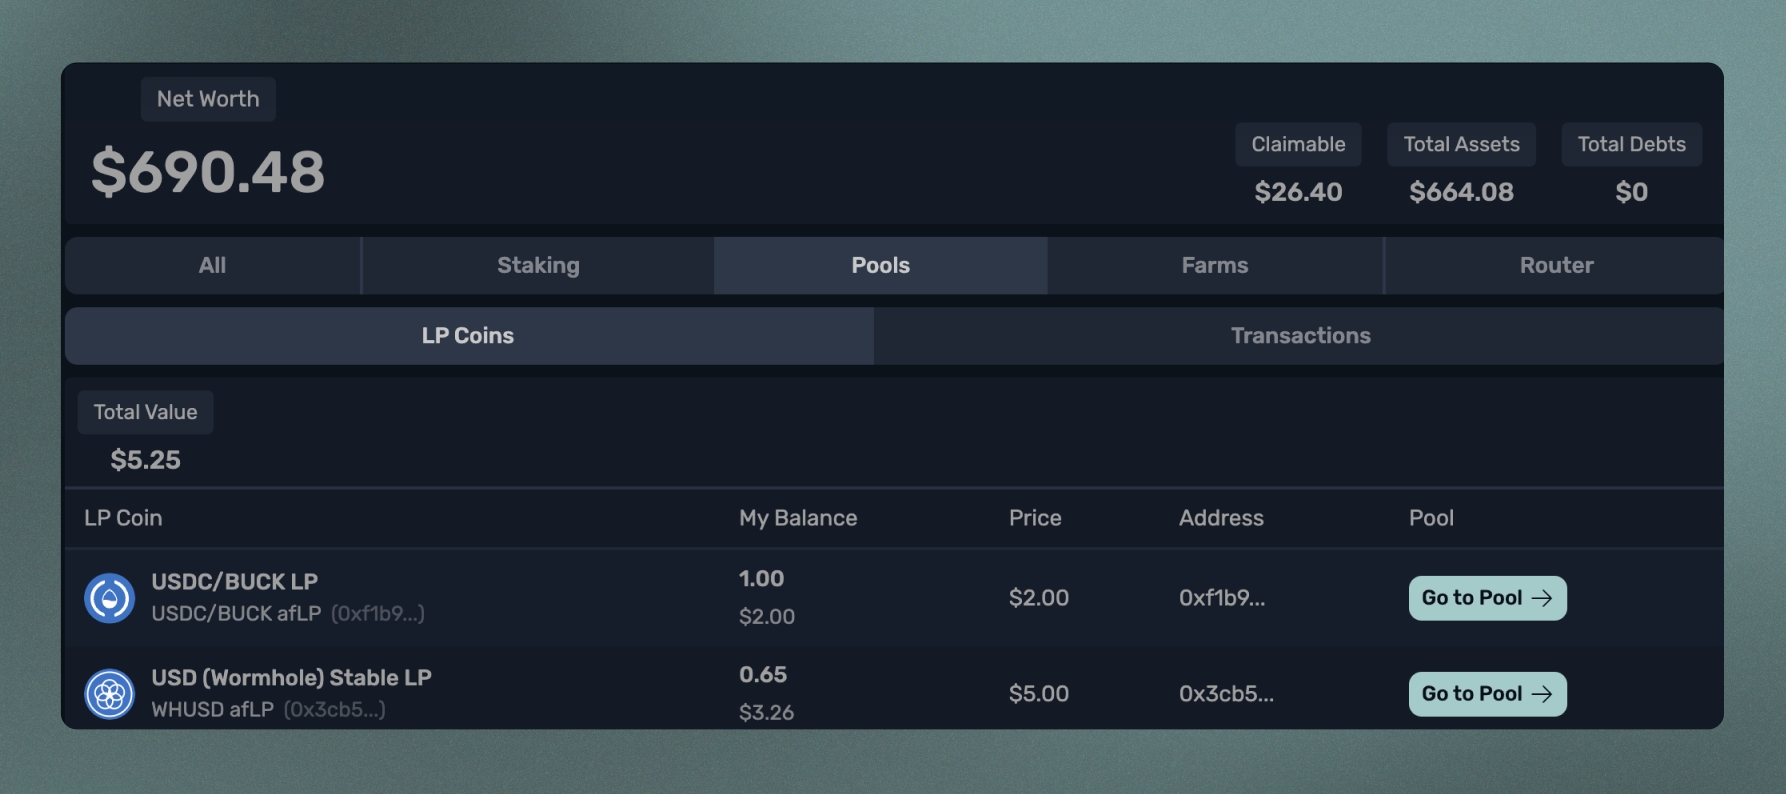This screenshot has width=1786, height=794.
Task: Switch to the Router tab
Action: click(1556, 265)
